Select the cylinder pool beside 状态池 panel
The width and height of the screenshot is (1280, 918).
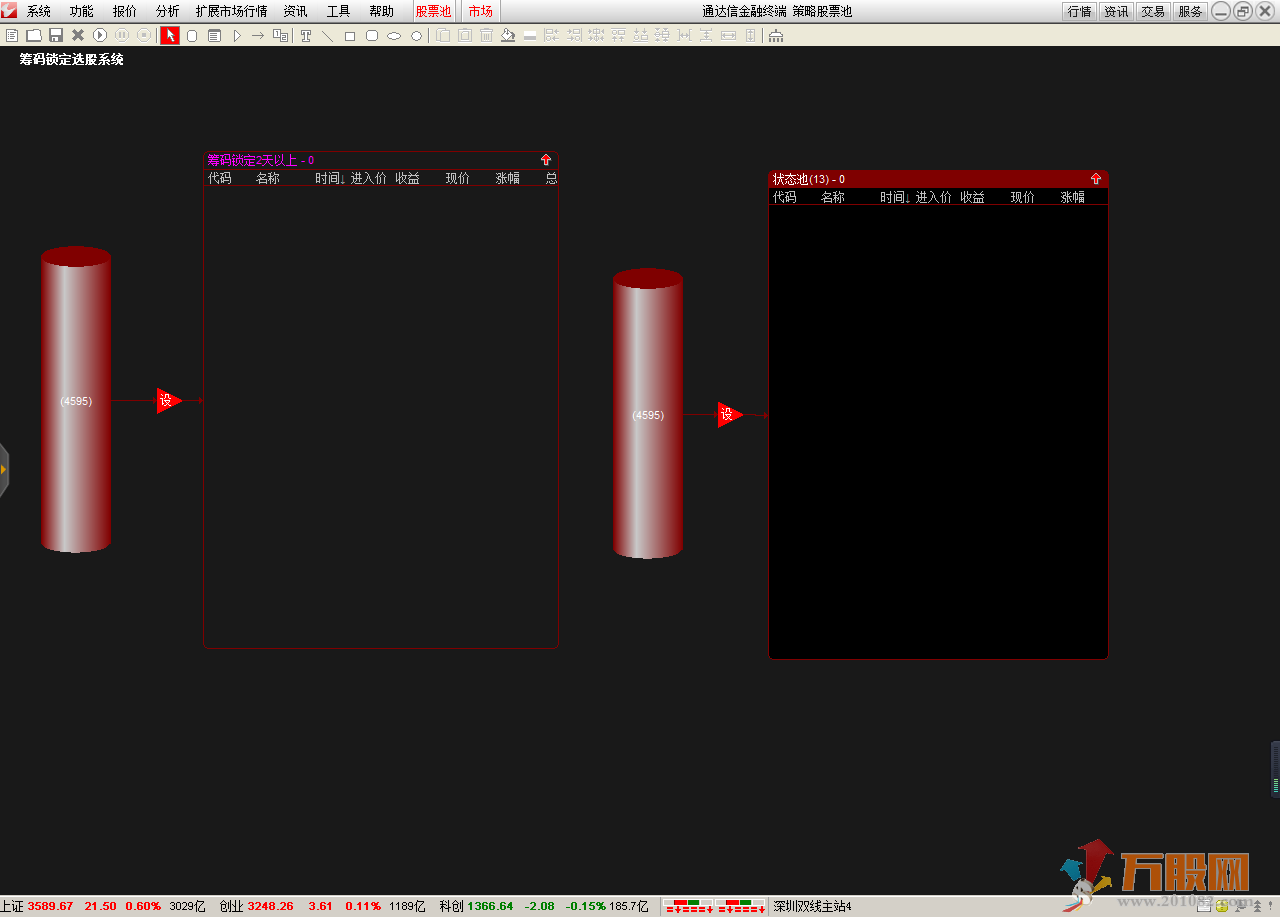click(x=648, y=413)
